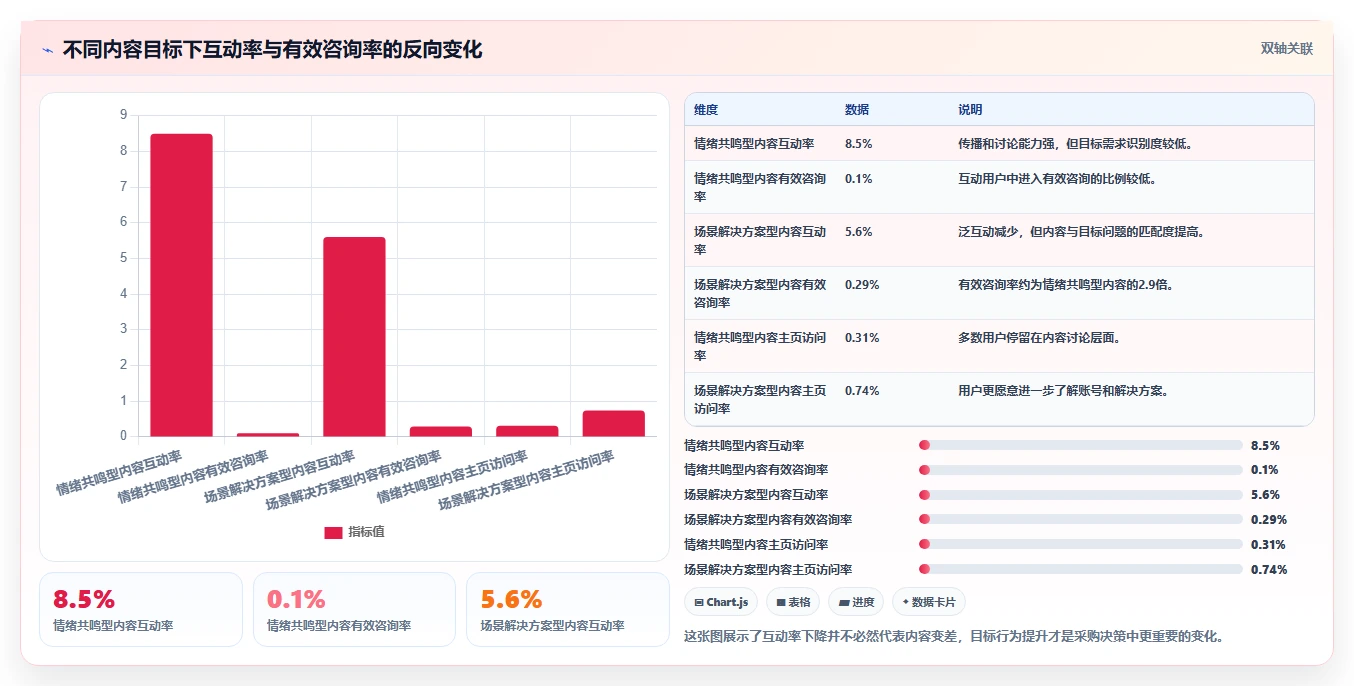Click y-axis label 9 on the chart
The width and height of the screenshot is (1354, 686).
(123, 115)
